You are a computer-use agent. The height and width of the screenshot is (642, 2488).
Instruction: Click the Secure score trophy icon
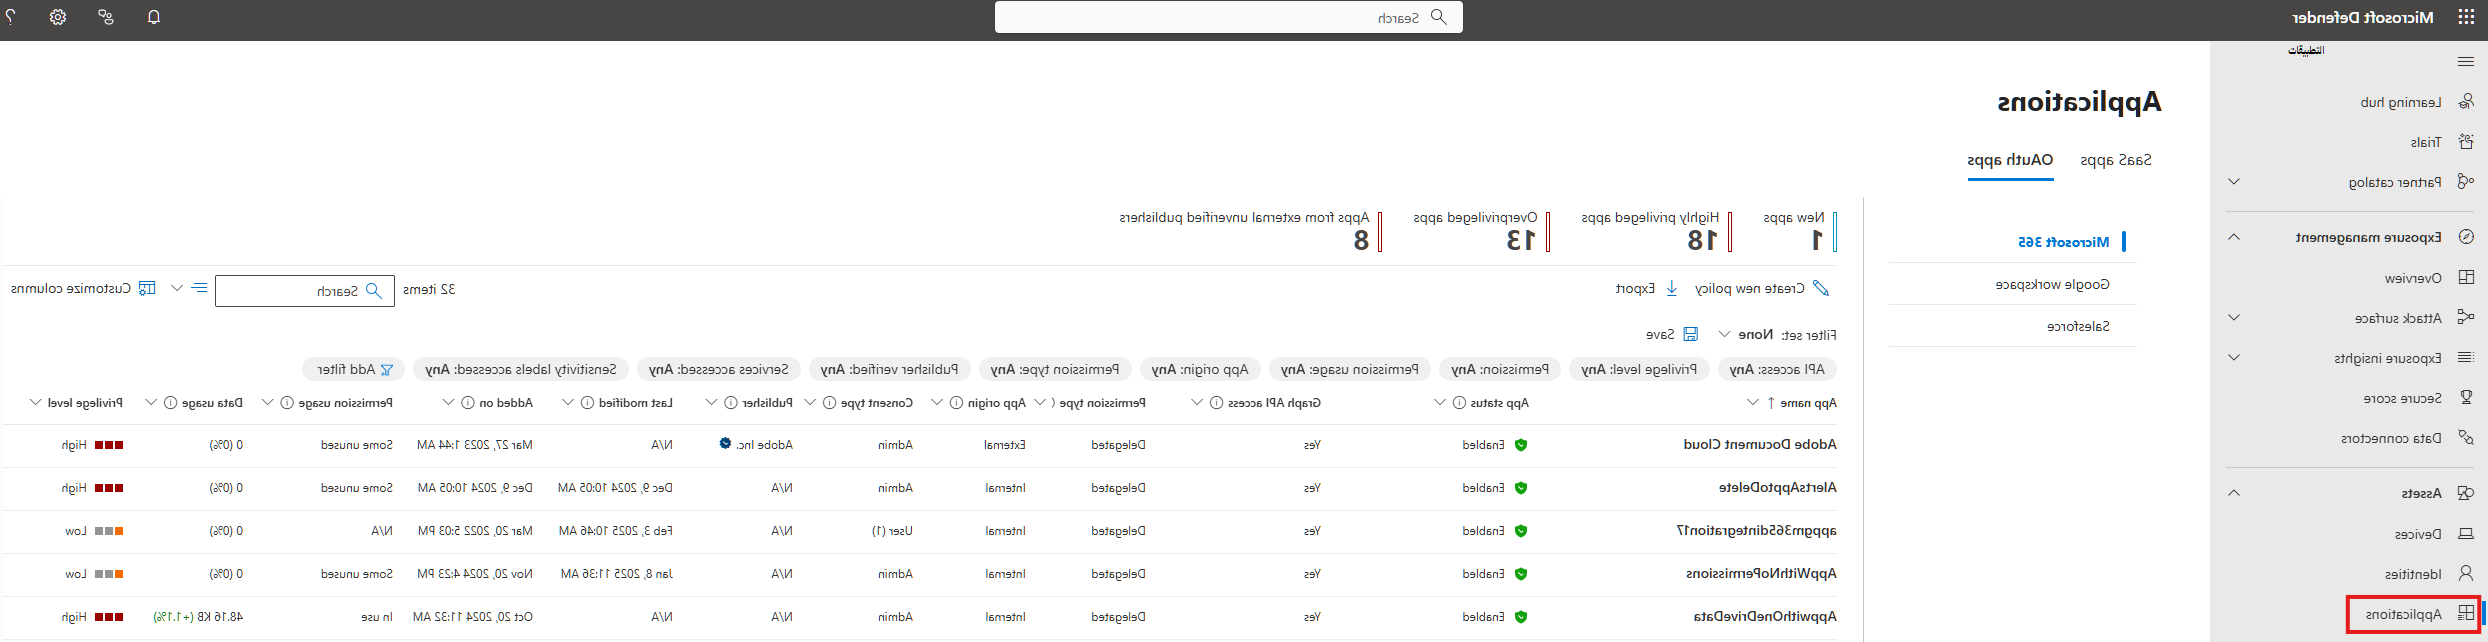(x=2466, y=398)
